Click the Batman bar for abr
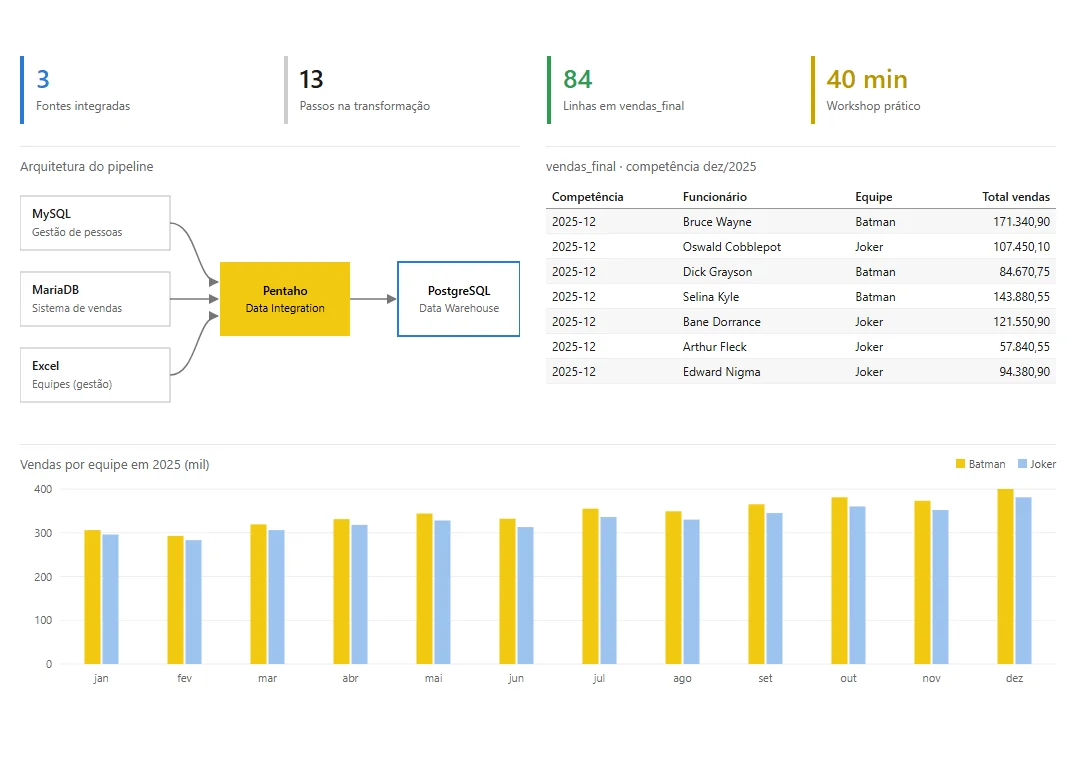Screen dimensions: 1076x772 (342, 592)
